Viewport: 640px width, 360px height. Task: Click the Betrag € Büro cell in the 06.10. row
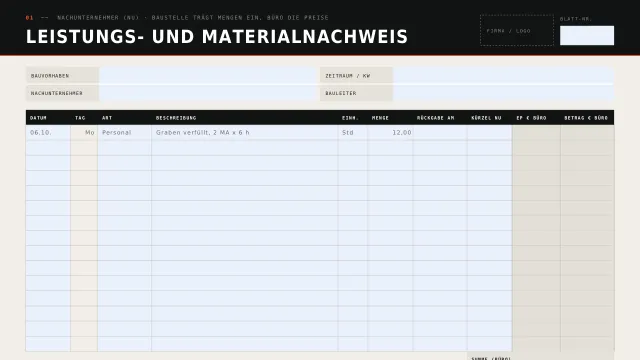[x=587, y=133]
